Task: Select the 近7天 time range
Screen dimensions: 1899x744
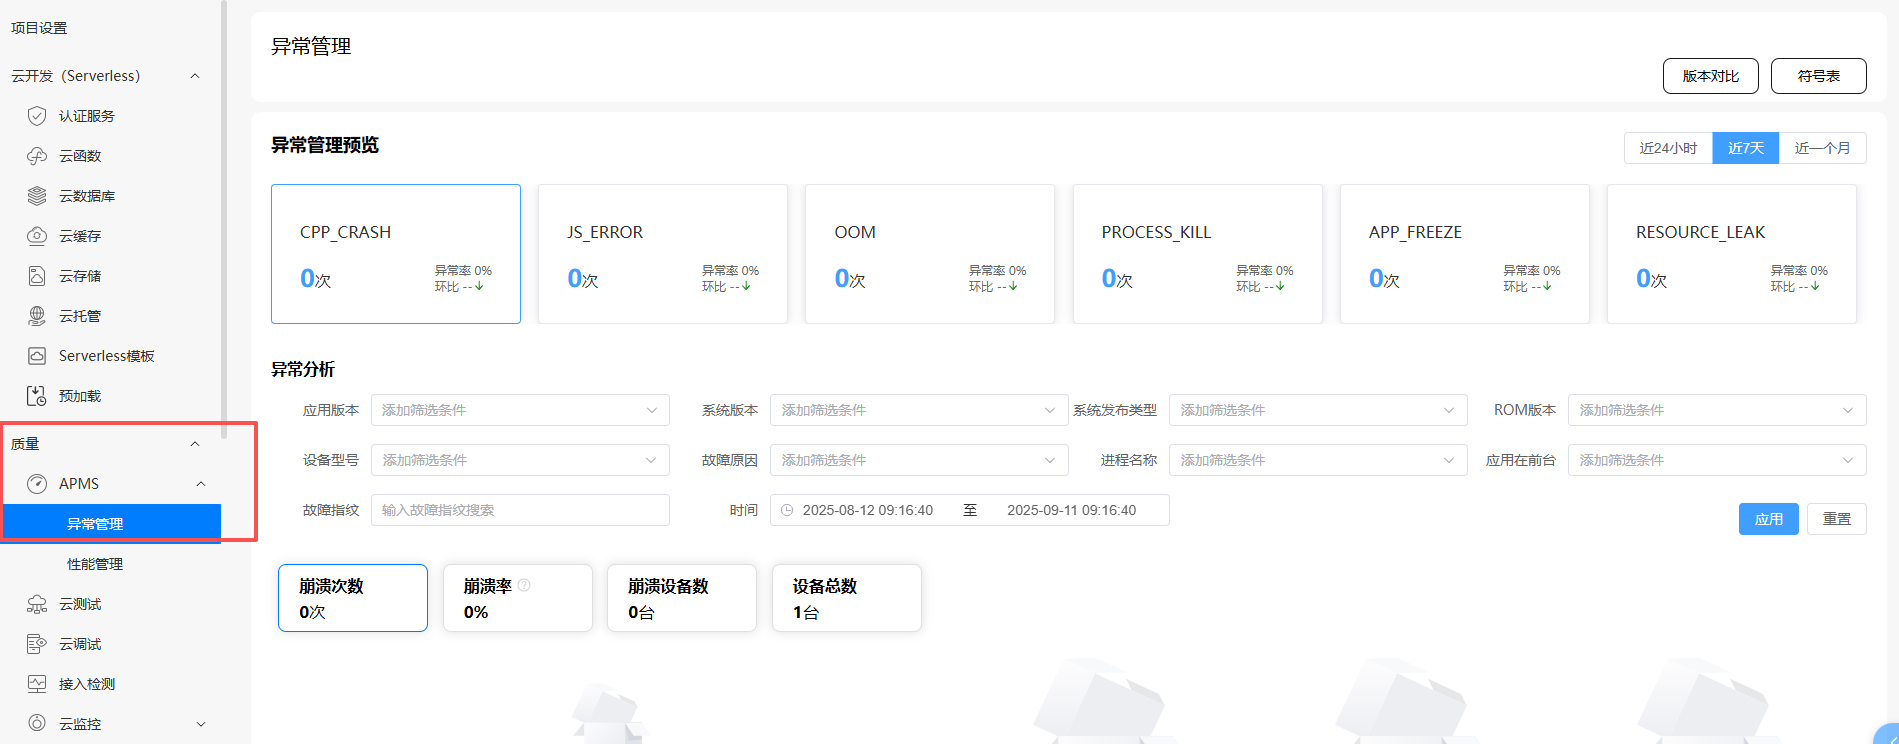Action: 1745,148
